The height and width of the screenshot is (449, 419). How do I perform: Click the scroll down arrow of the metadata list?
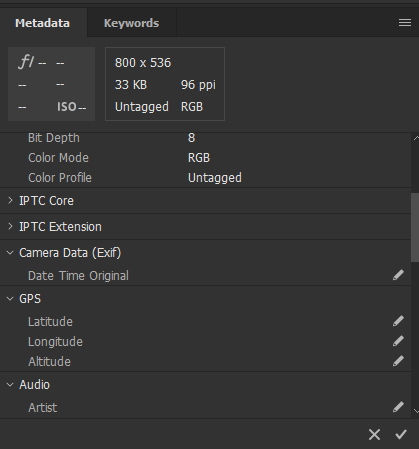tap(416, 411)
